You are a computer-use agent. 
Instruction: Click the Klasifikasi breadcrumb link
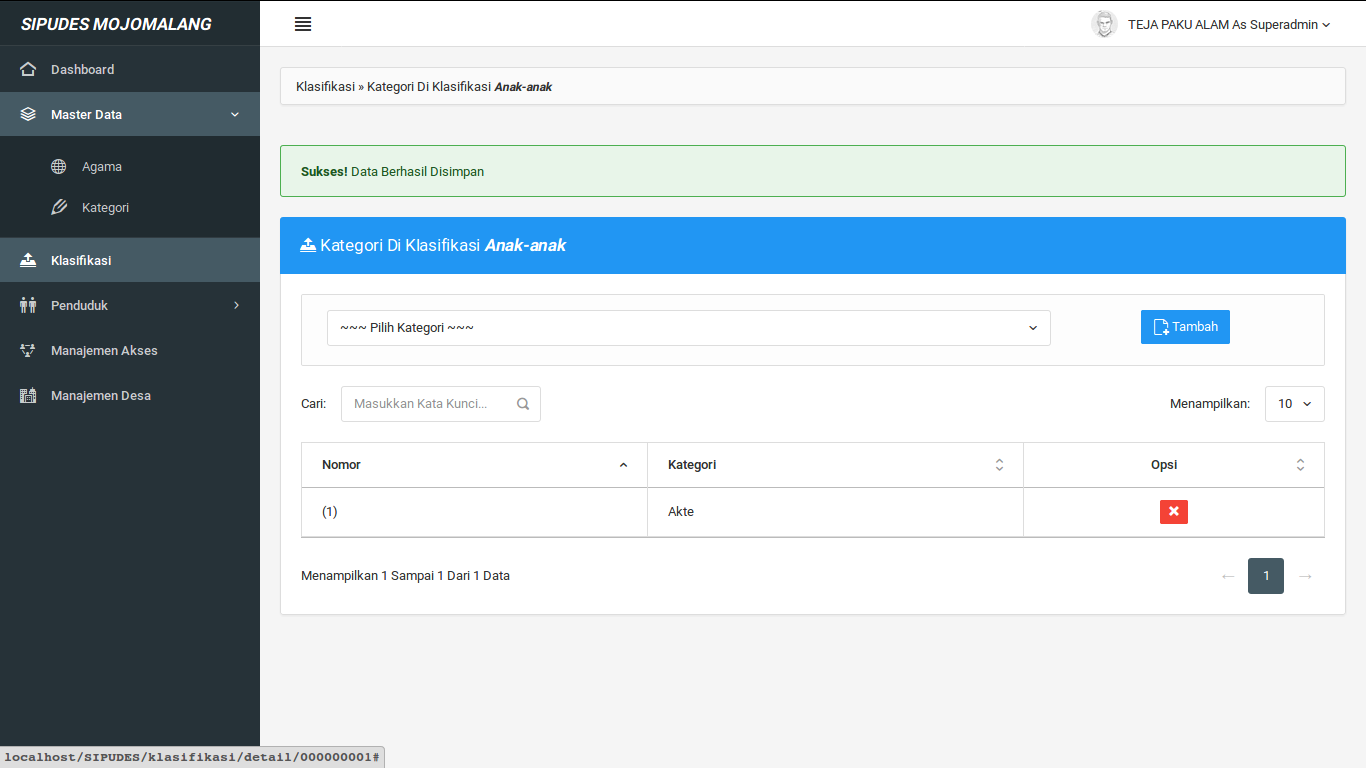325,86
